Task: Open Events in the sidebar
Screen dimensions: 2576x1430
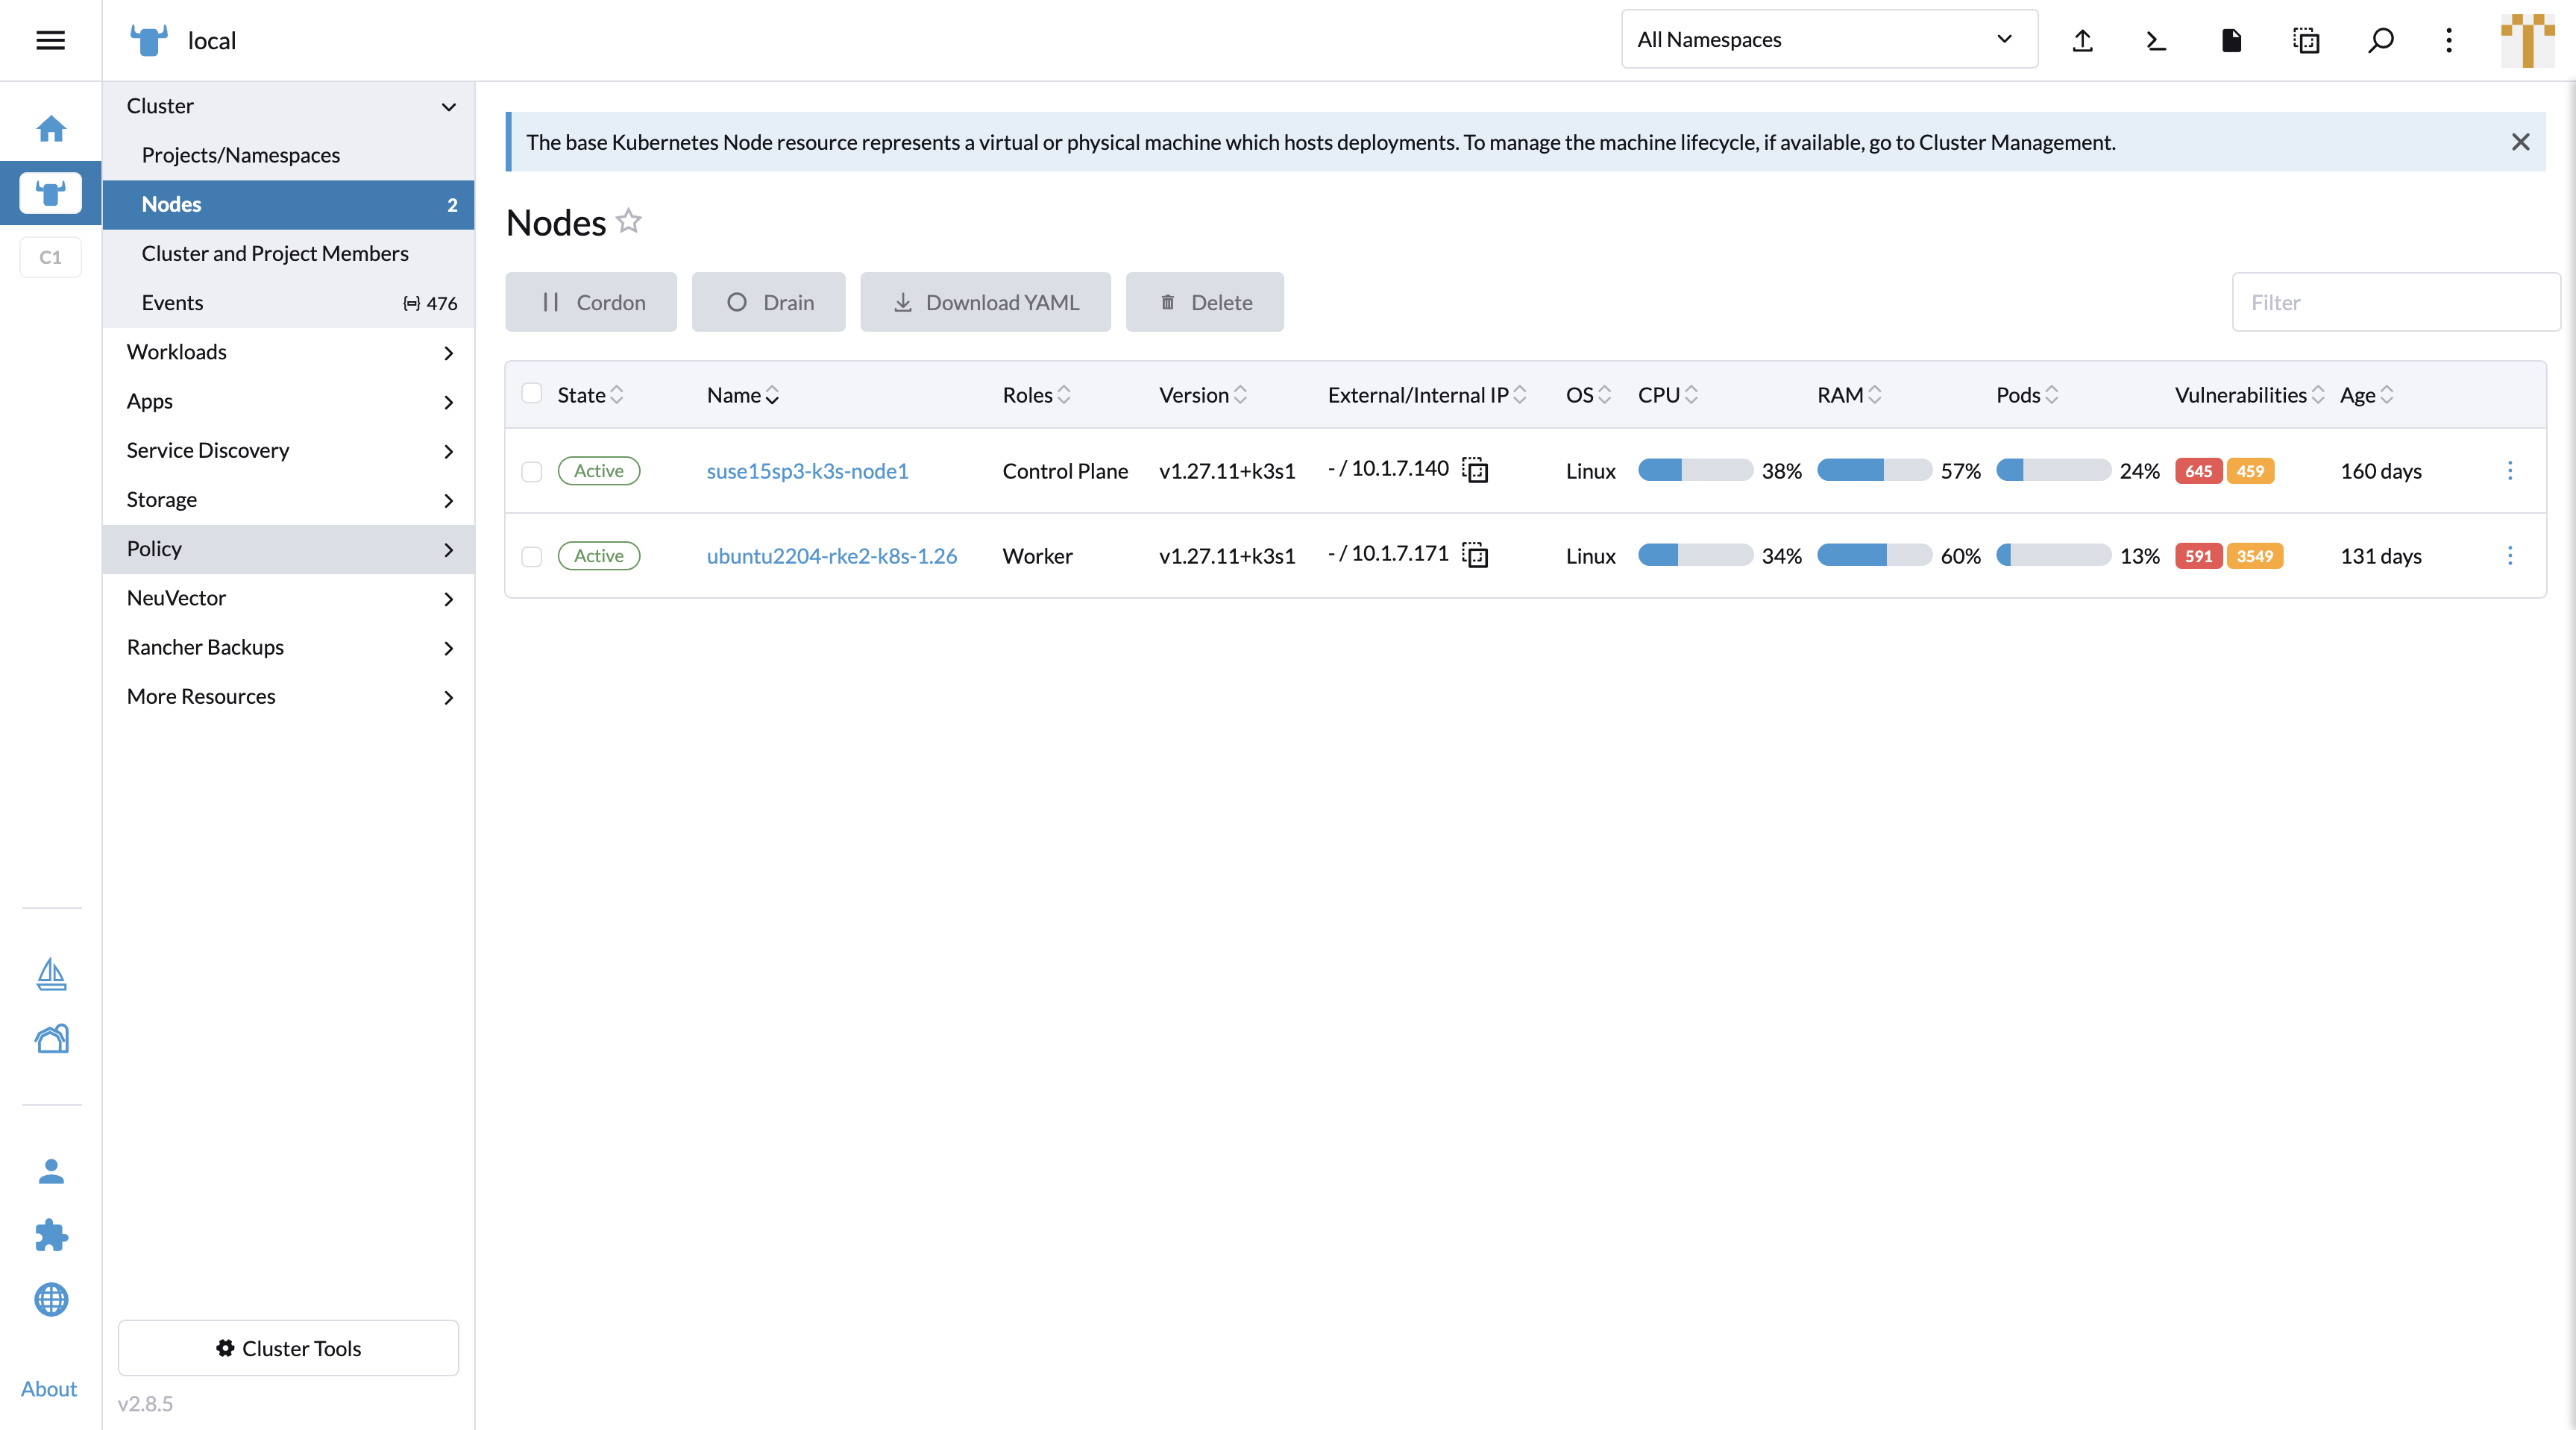Action: [x=172, y=303]
